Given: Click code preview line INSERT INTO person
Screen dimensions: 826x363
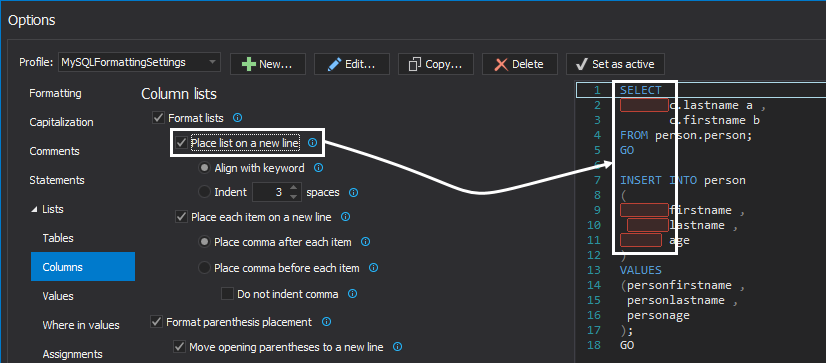Looking at the screenshot, I should tap(683, 180).
